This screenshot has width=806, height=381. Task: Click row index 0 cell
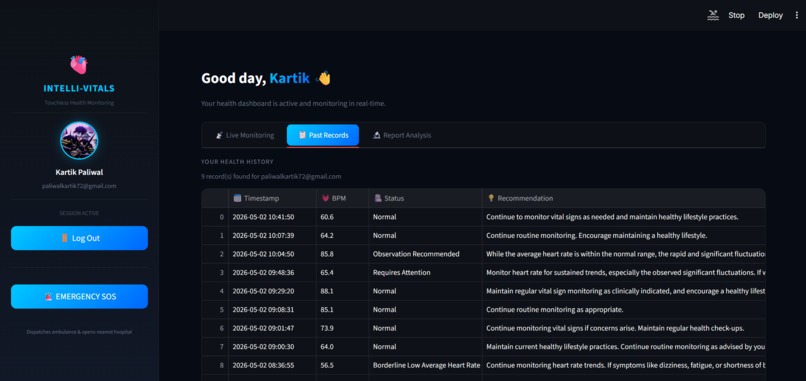point(215,217)
